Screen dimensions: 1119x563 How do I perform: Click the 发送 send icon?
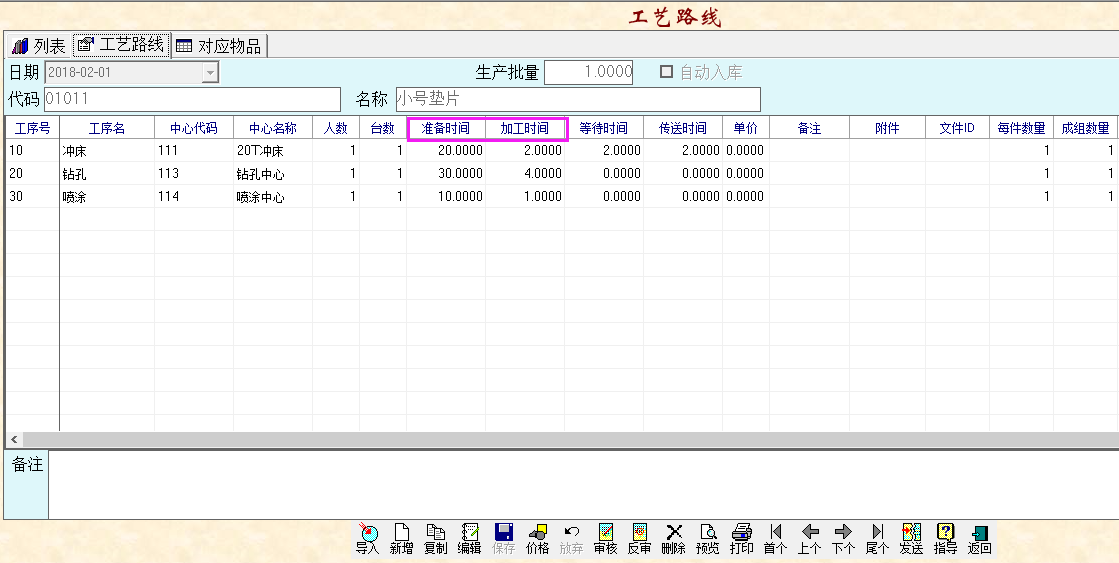click(x=911, y=539)
